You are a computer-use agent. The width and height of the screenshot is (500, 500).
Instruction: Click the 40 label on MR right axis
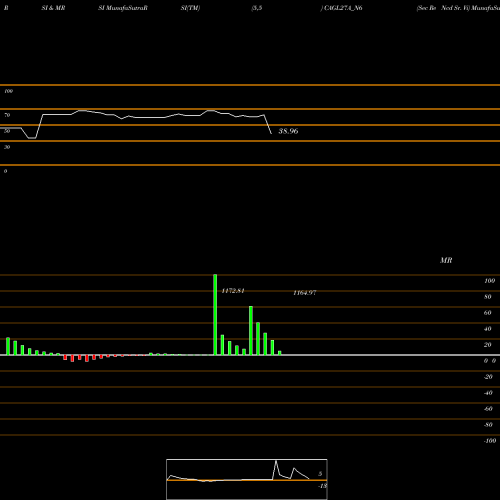point(488,329)
